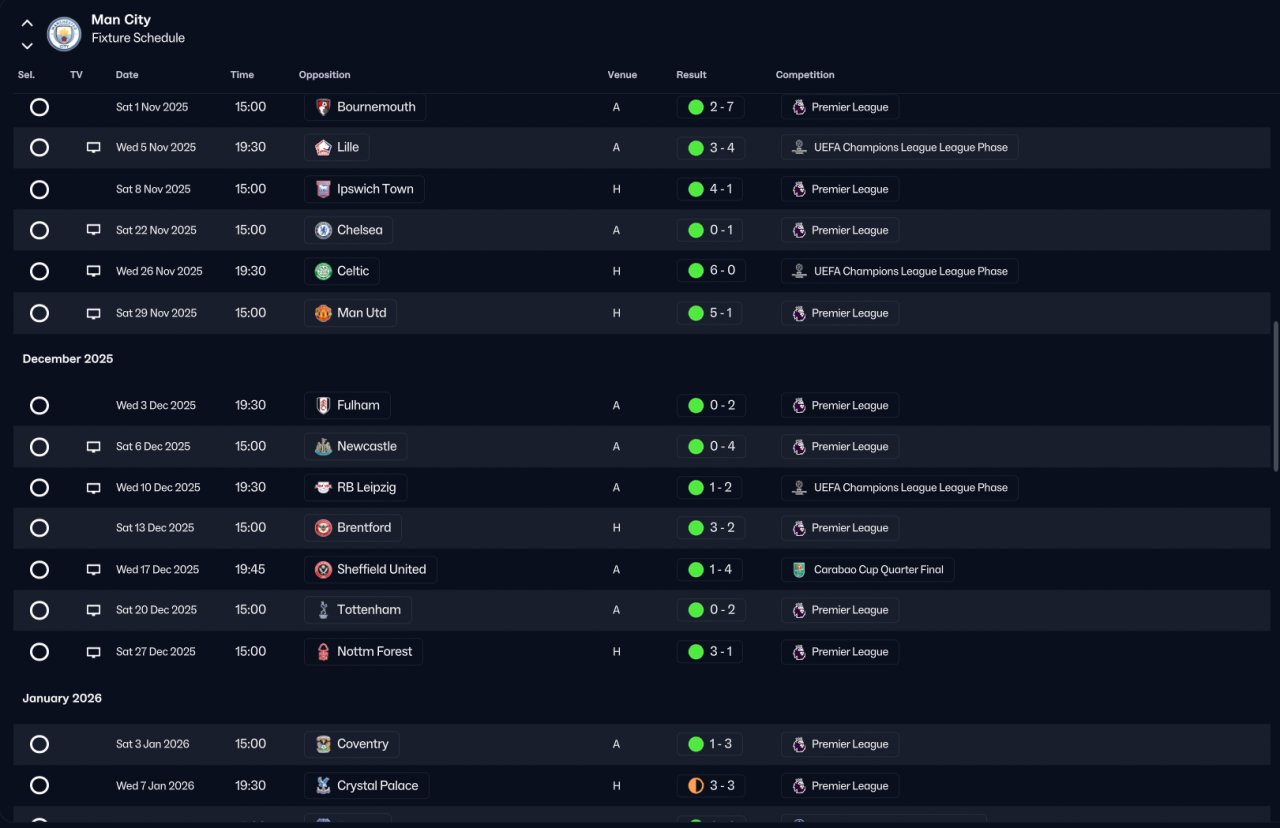Select the Fulham fixture radio button
1280x828 pixels.
tap(39, 405)
